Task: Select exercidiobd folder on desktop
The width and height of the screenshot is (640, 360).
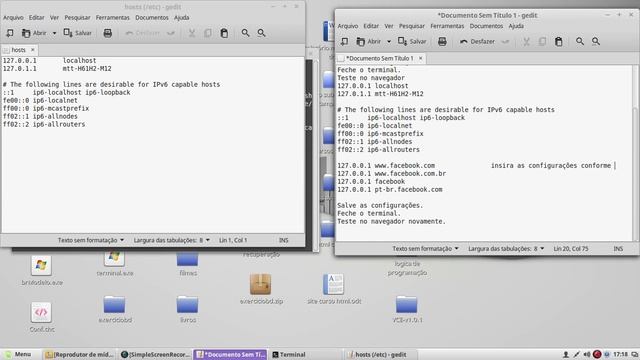Action: [x=115, y=309]
